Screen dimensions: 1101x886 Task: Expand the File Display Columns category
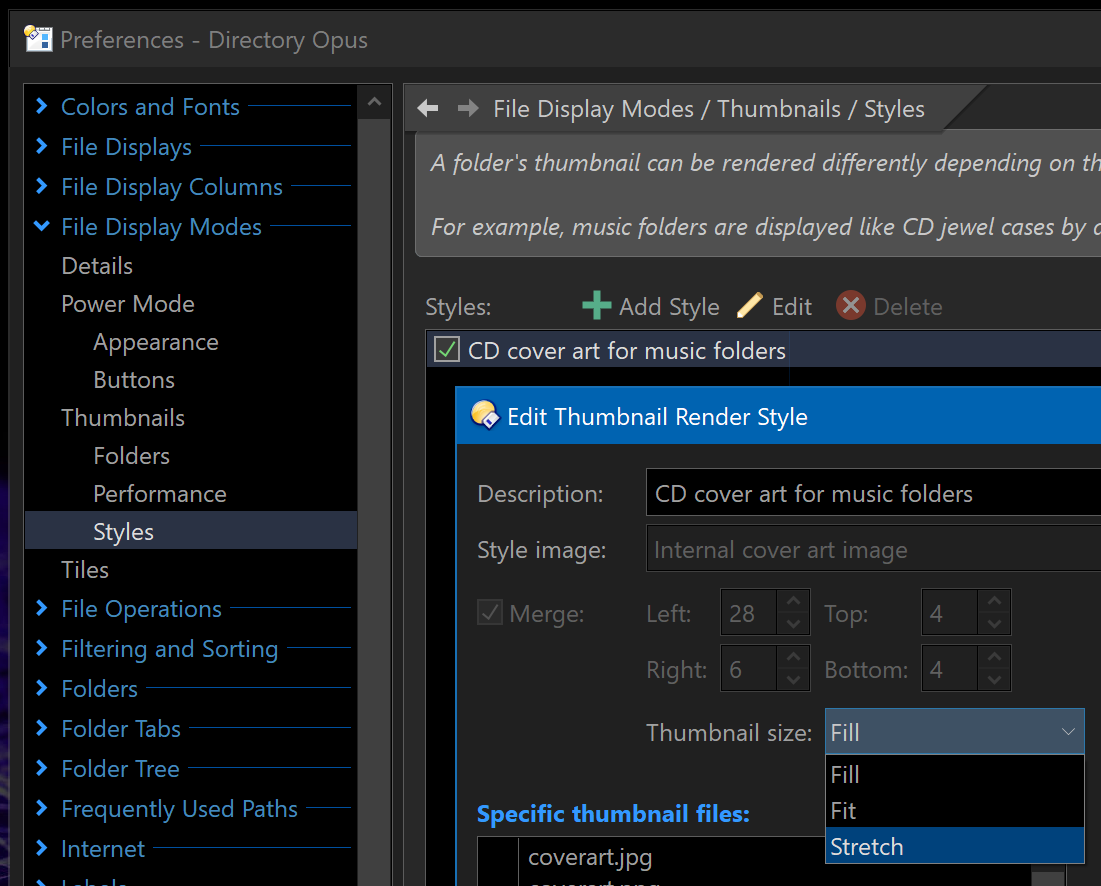coord(41,186)
